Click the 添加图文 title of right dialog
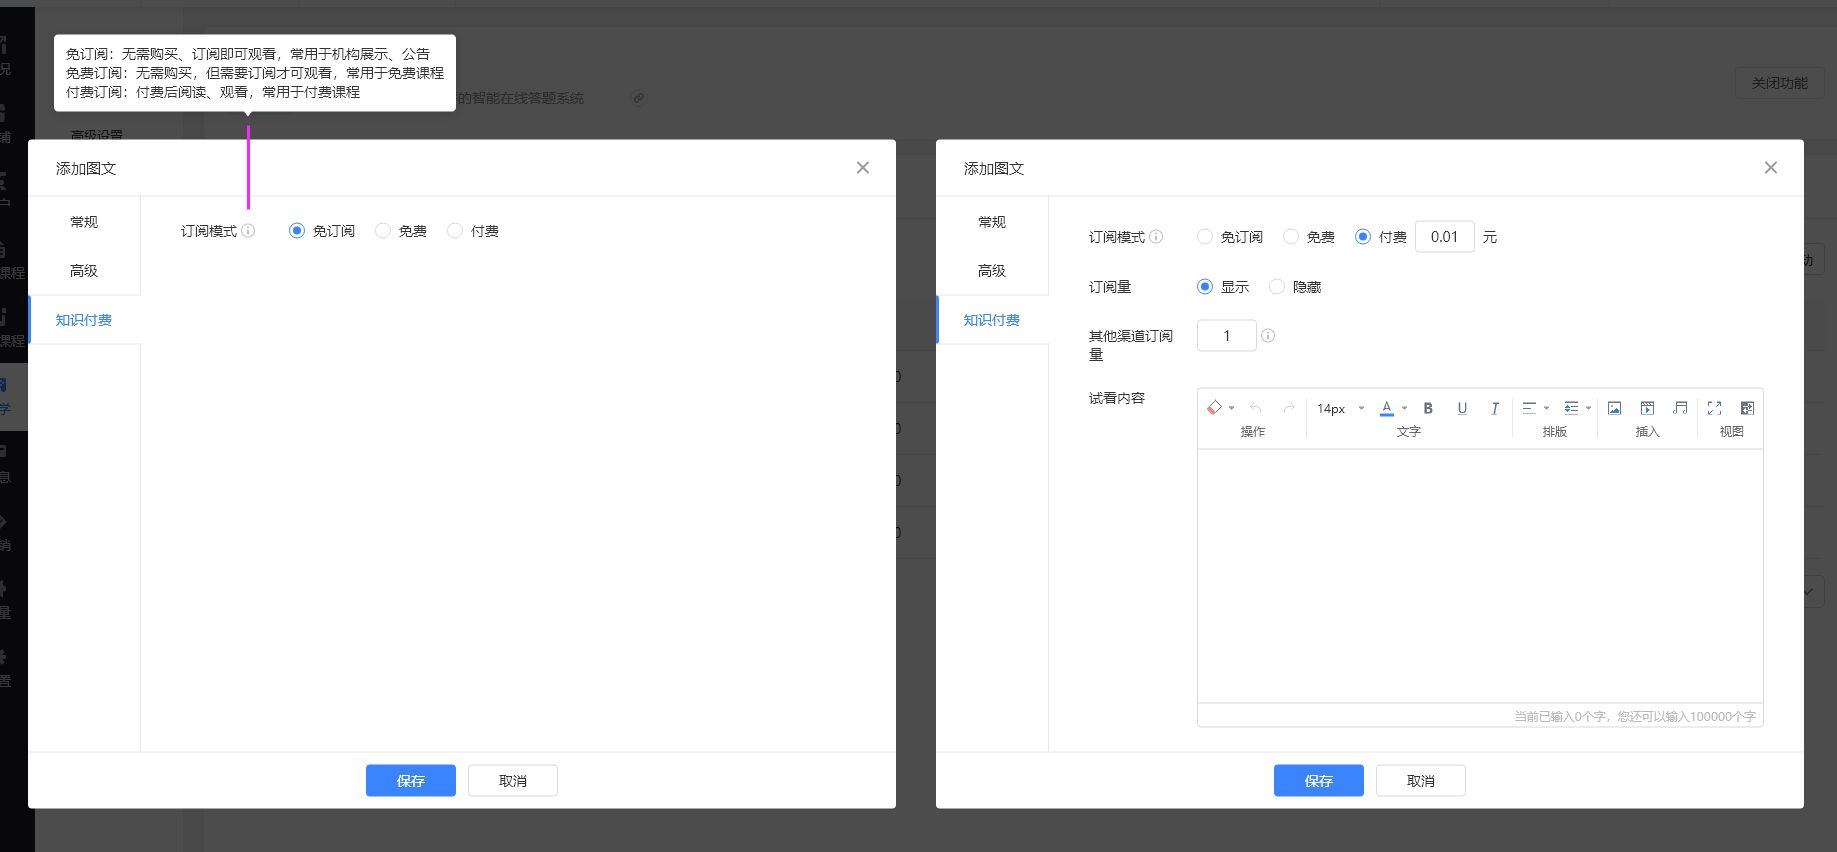 click(994, 168)
